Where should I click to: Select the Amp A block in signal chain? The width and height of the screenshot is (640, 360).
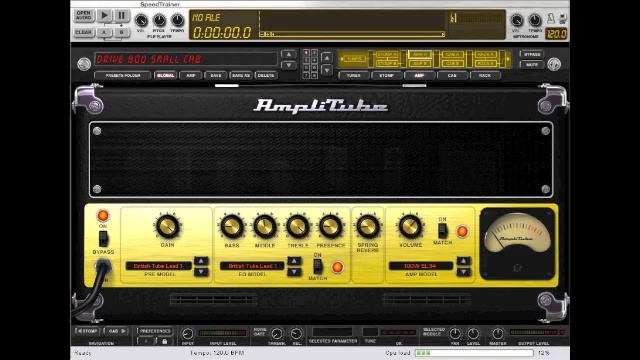coord(419,54)
